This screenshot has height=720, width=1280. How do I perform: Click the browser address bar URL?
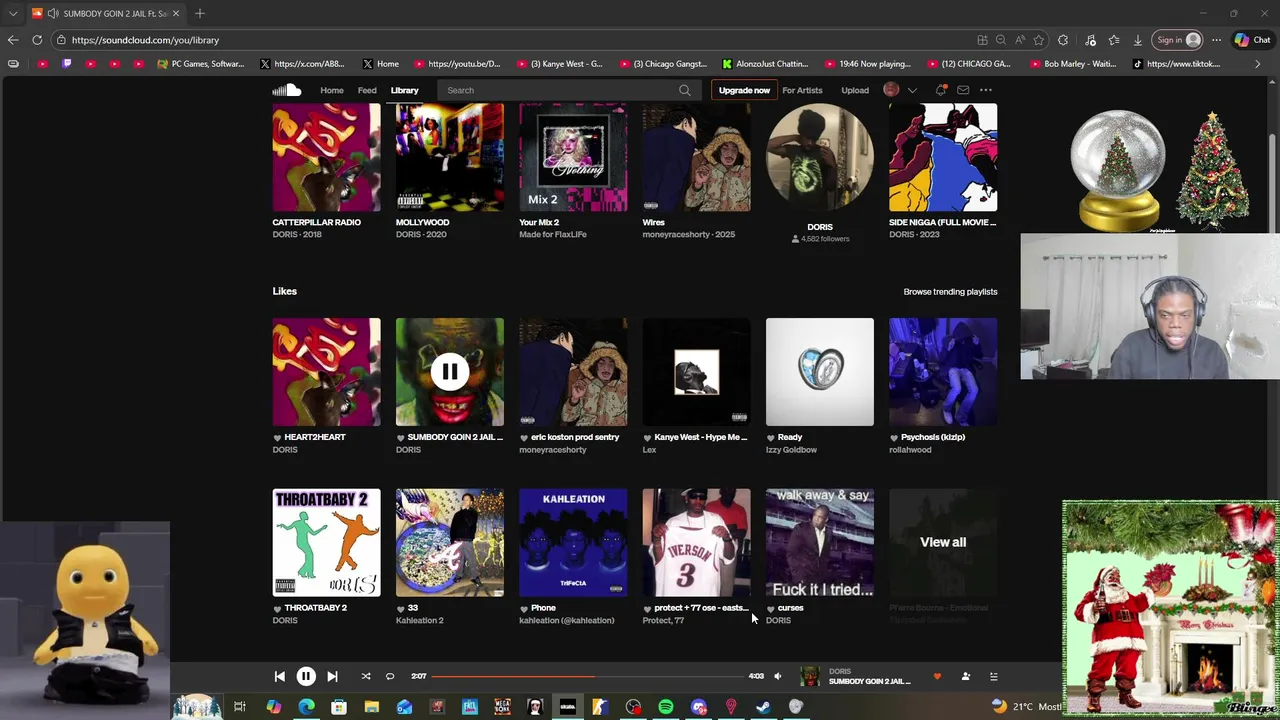(145, 40)
